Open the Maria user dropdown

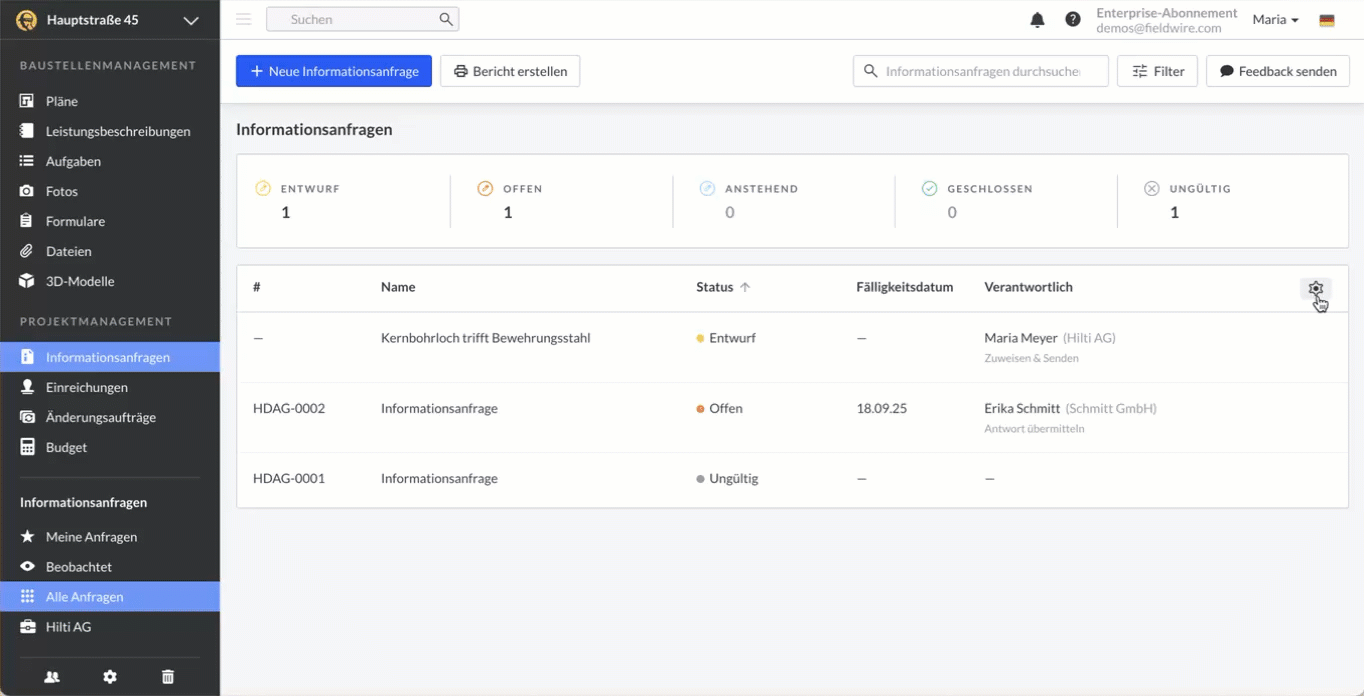point(1275,20)
